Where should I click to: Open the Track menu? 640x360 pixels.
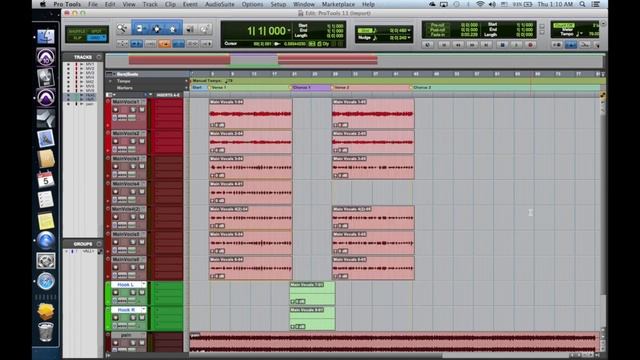tap(150, 4)
